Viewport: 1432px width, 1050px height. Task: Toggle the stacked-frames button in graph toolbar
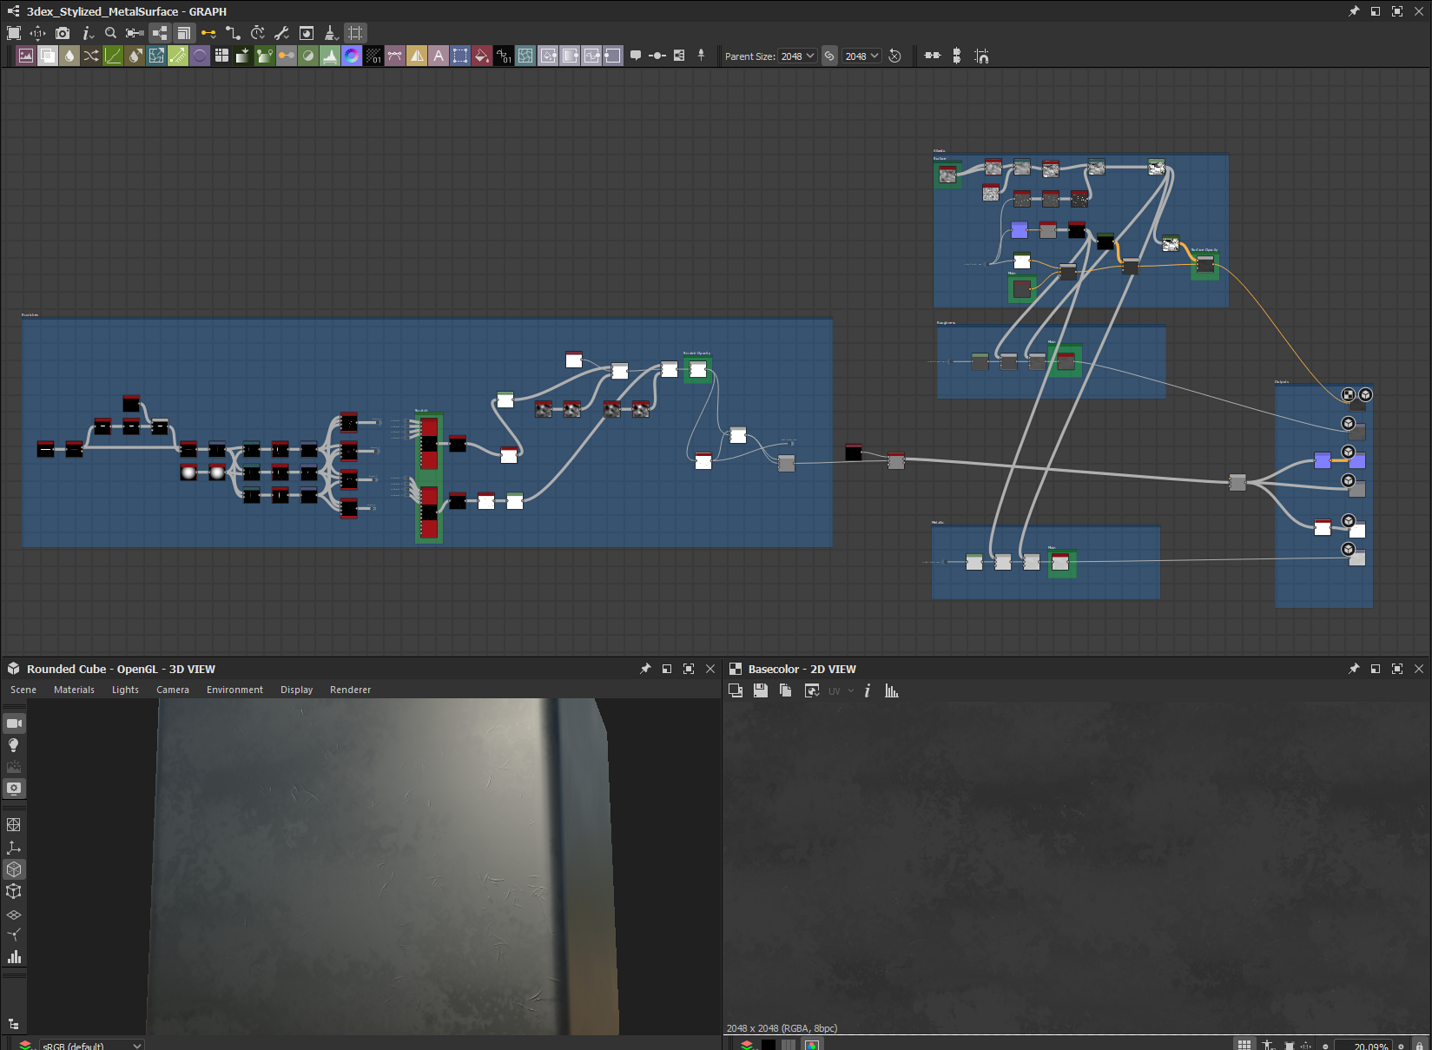pyautogui.click(x=184, y=33)
